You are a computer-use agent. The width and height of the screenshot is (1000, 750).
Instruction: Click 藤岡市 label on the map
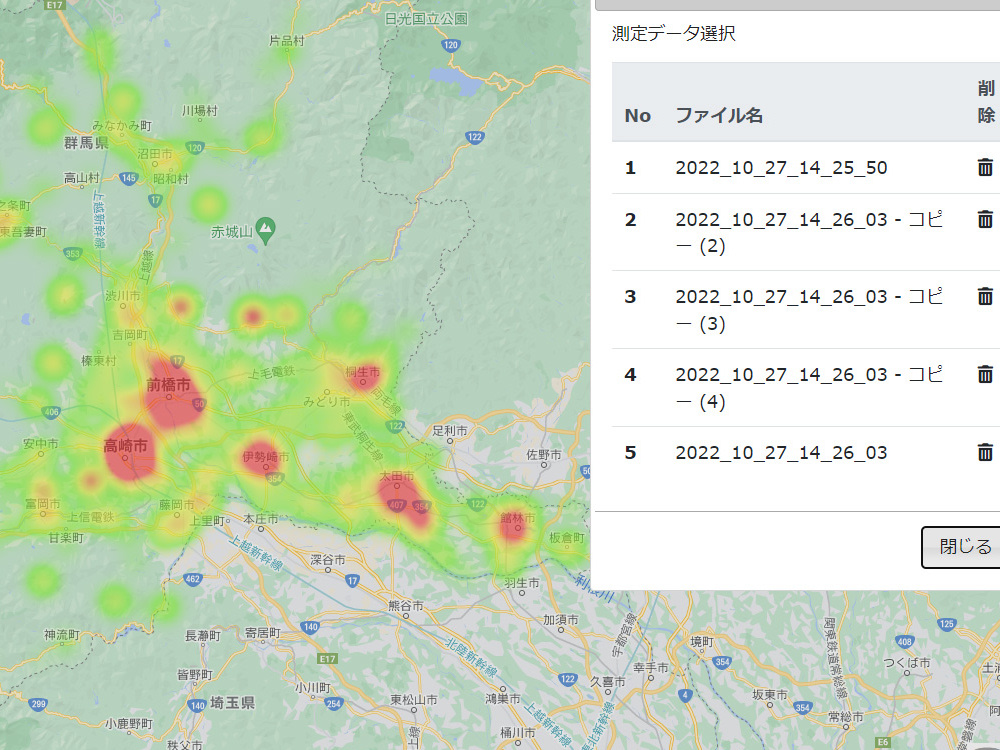[x=176, y=504]
